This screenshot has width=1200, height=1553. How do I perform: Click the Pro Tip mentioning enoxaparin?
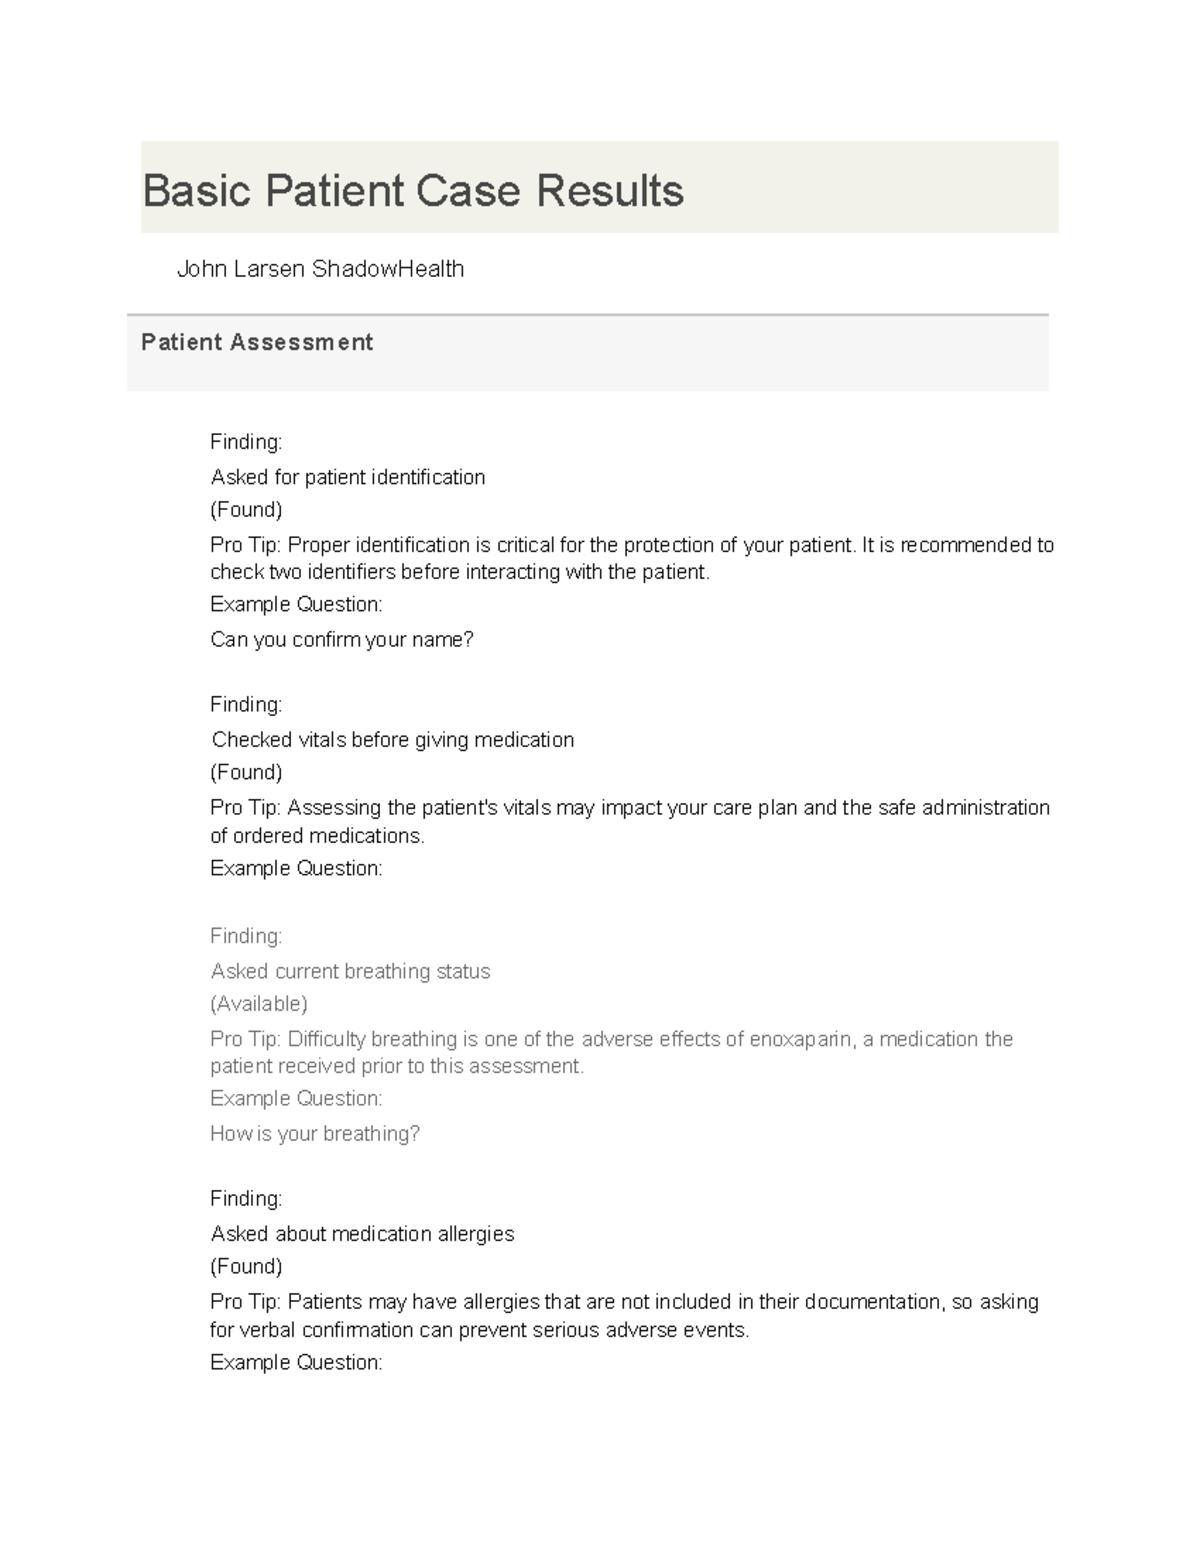pos(611,1052)
